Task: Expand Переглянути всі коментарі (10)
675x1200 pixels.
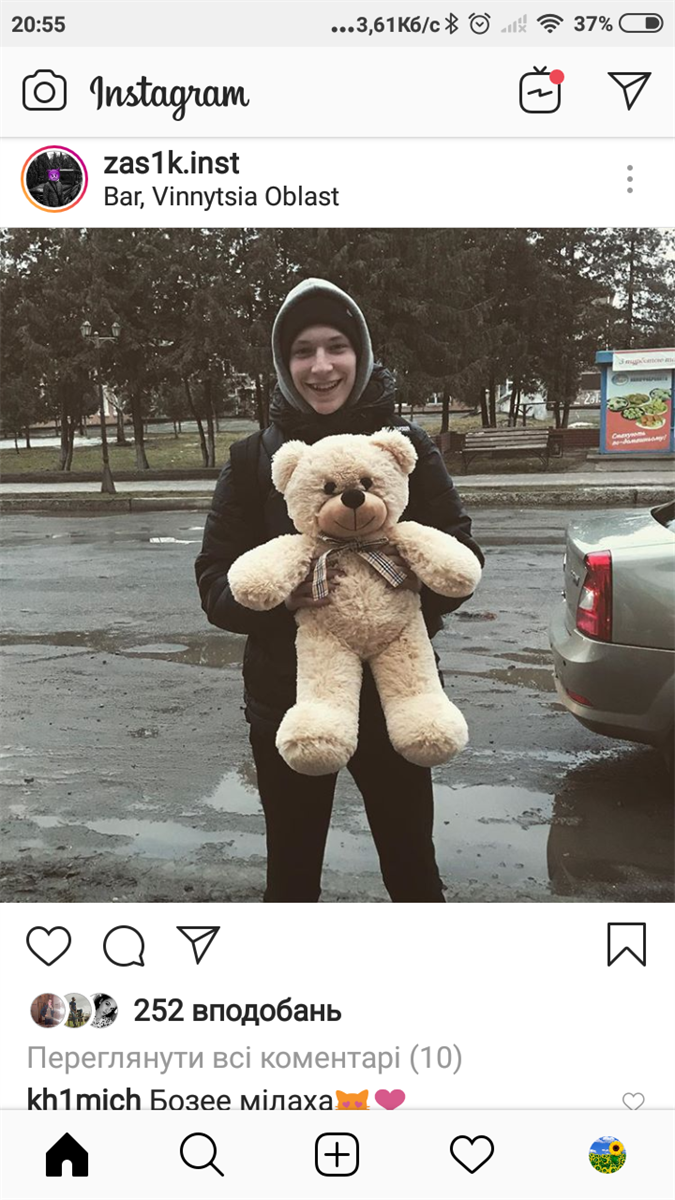Action: 244,1057
